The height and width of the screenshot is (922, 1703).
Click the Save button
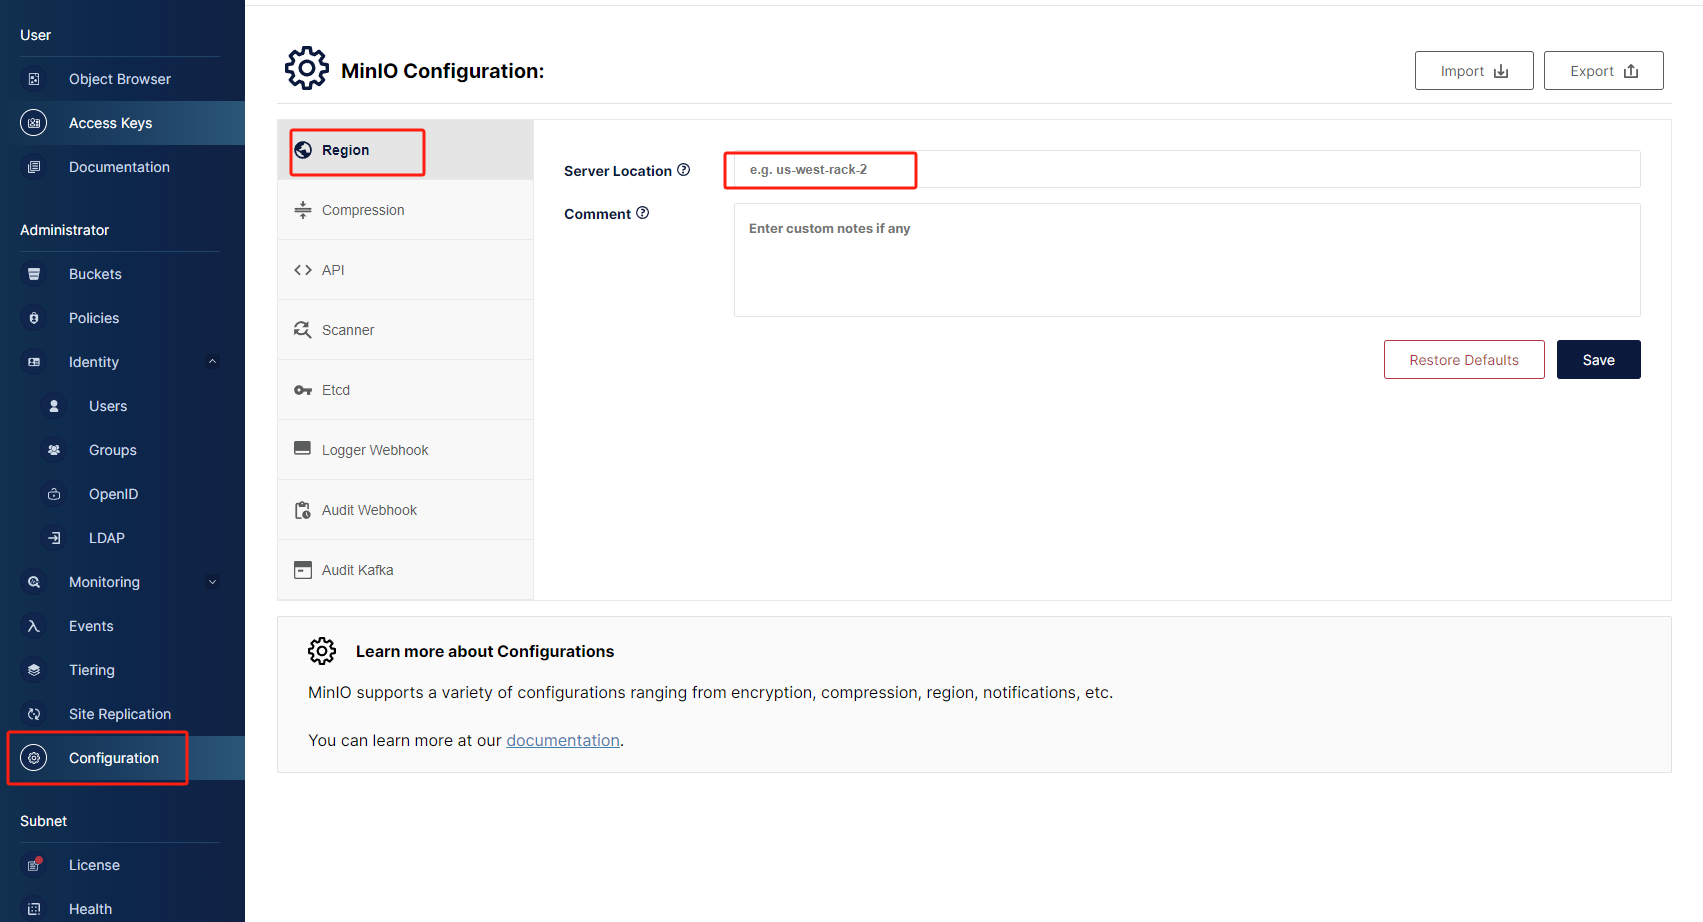click(x=1598, y=360)
